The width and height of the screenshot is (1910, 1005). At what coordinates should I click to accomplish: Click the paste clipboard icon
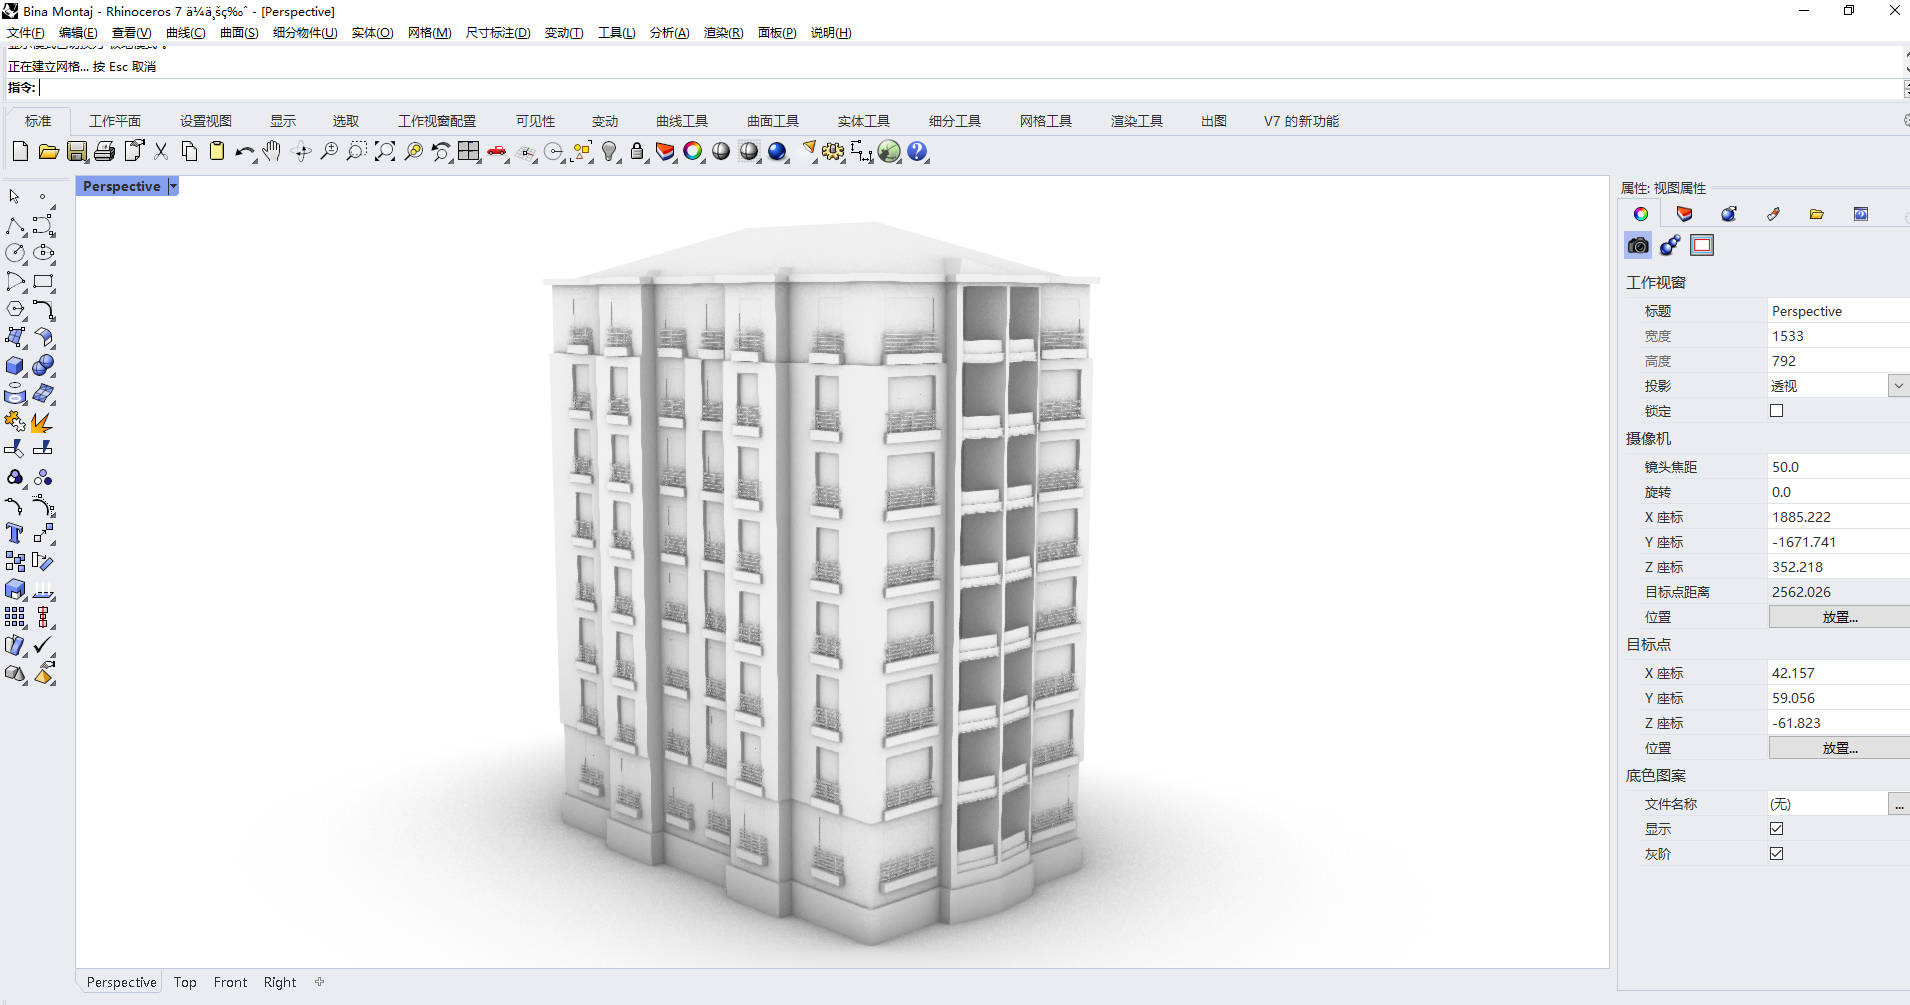(216, 151)
